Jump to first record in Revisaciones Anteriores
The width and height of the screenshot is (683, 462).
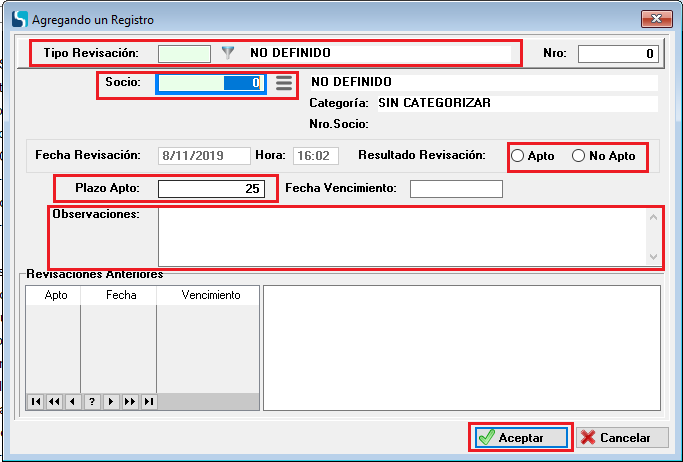(35, 401)
